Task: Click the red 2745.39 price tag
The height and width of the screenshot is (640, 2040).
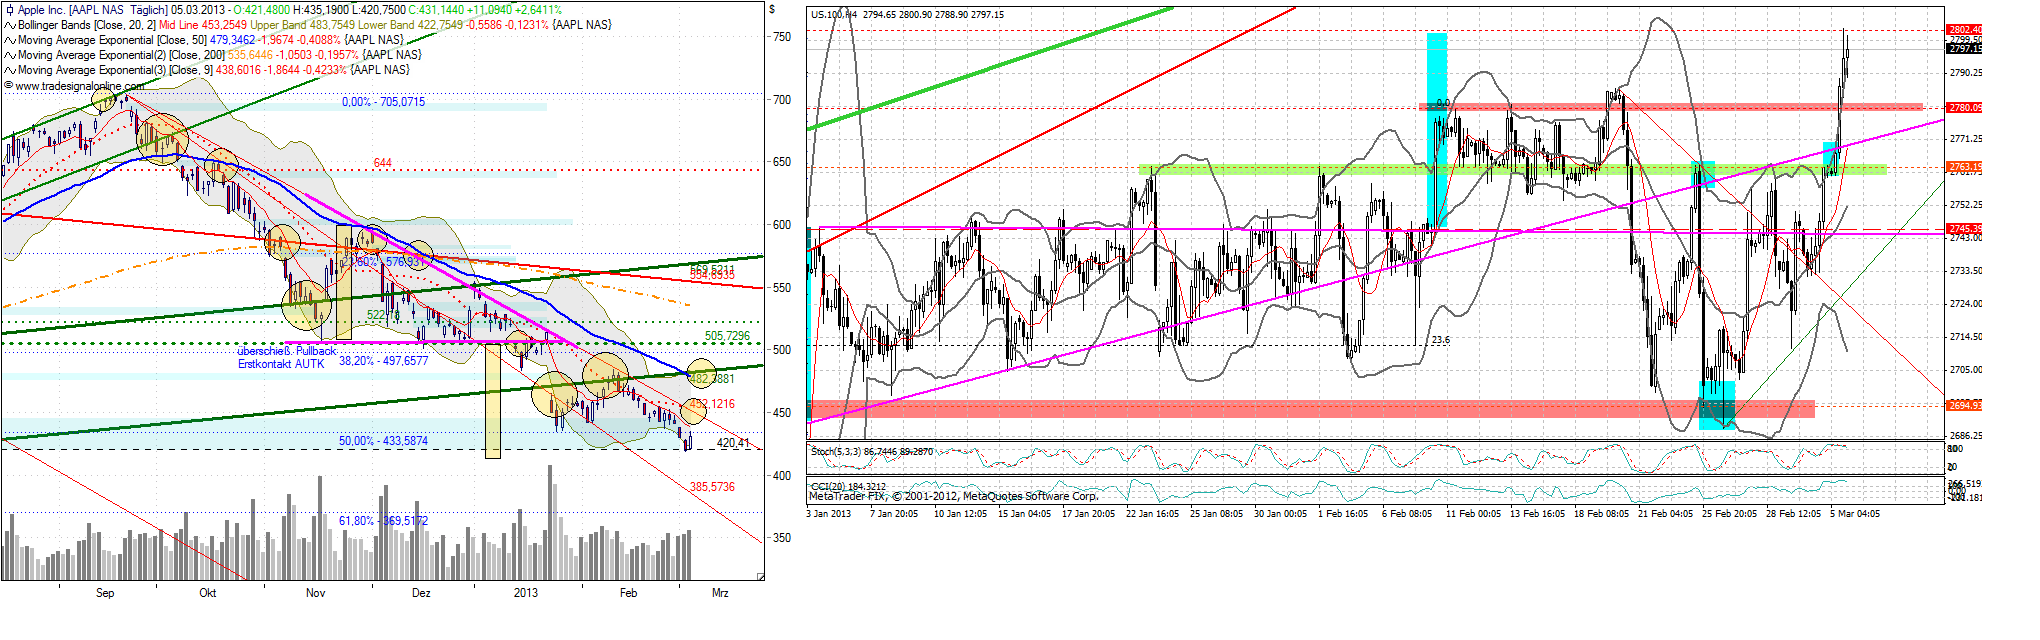Action: (1964, 229)
